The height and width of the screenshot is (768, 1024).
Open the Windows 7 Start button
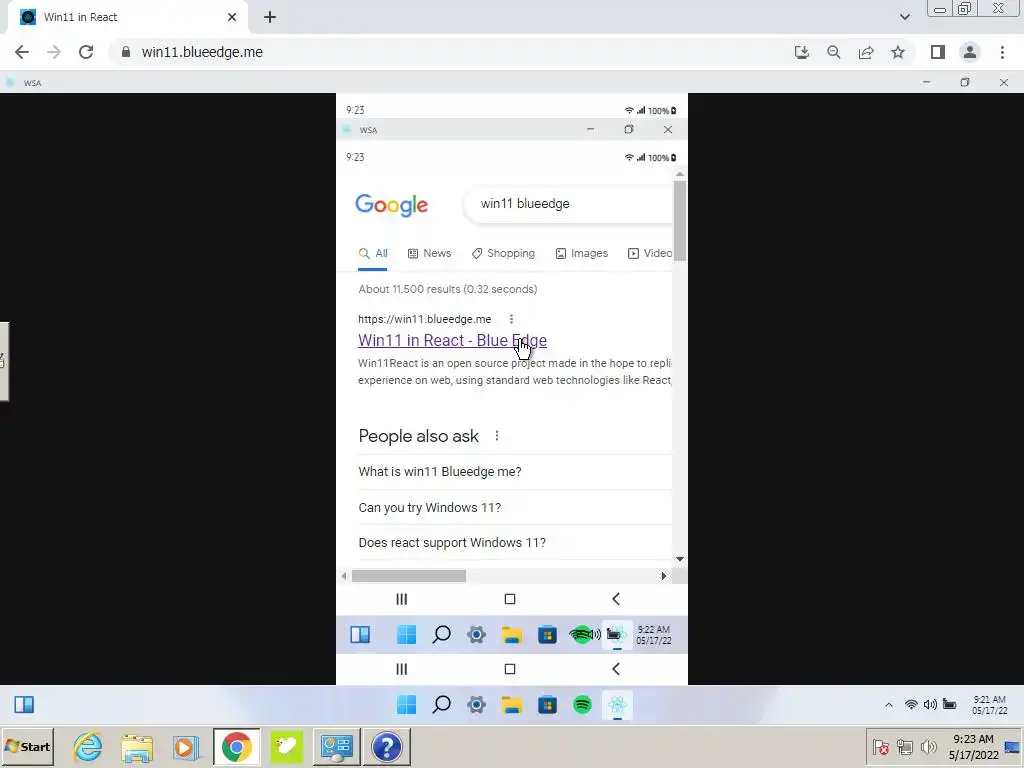[x=27, y=746]
